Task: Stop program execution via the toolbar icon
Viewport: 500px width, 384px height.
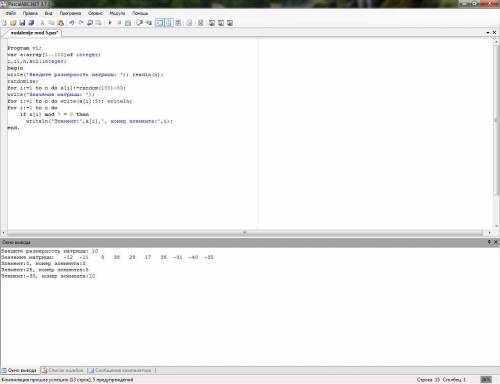Action: 119,23
